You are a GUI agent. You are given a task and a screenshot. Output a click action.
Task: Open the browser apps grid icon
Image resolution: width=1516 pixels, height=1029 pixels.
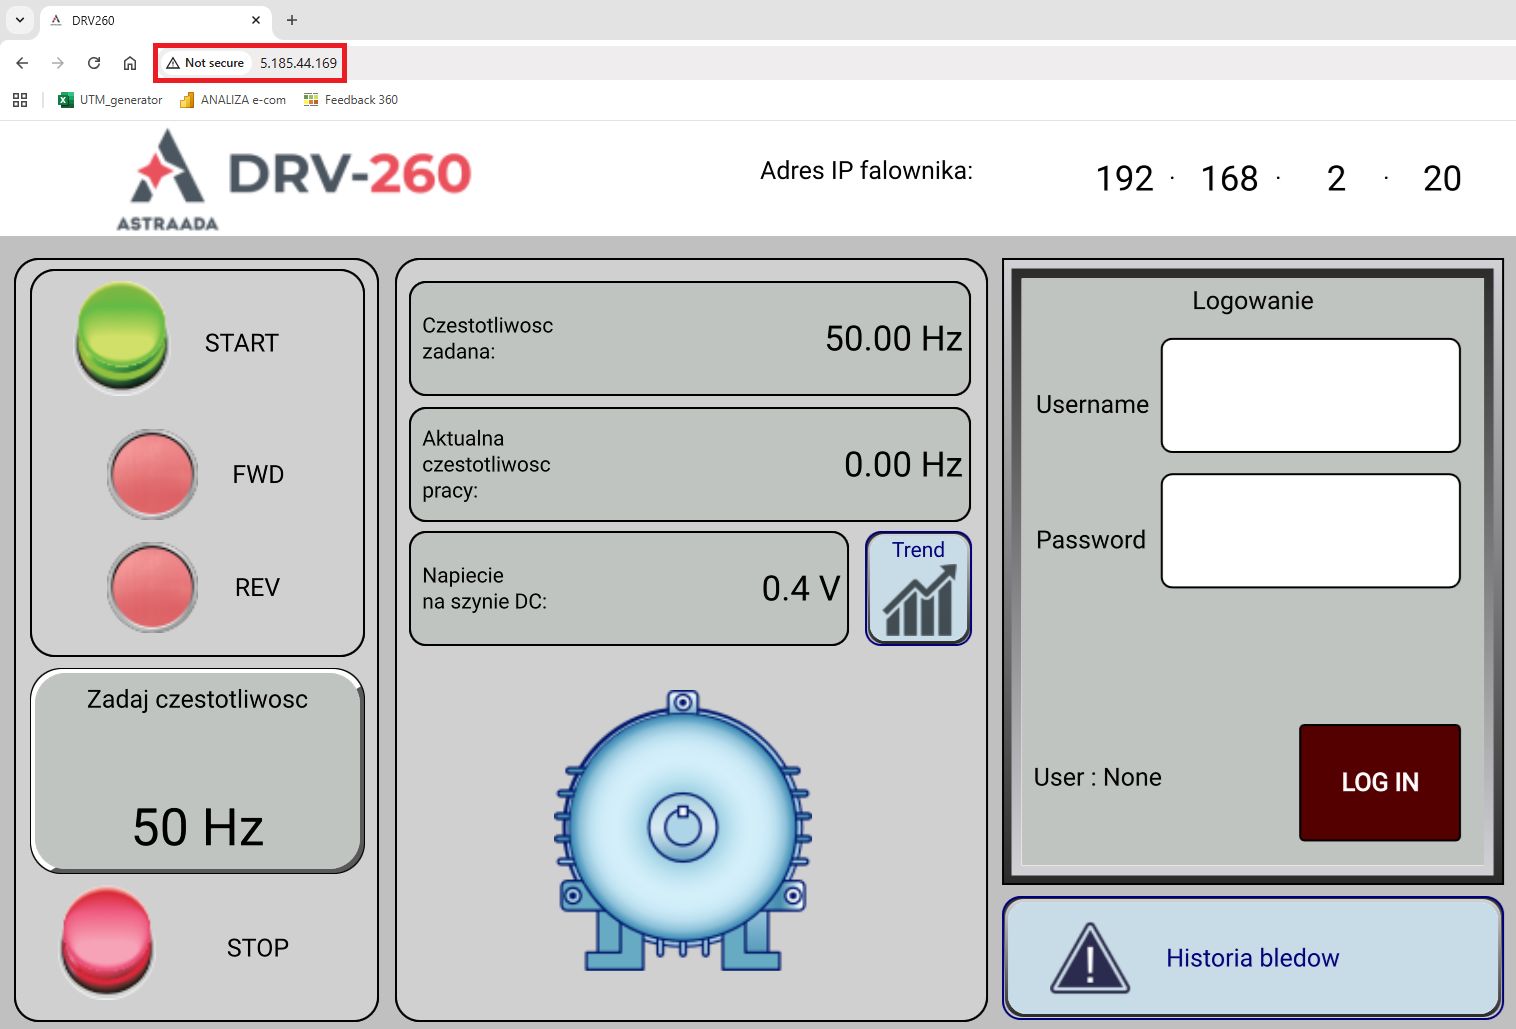point(20,100)
